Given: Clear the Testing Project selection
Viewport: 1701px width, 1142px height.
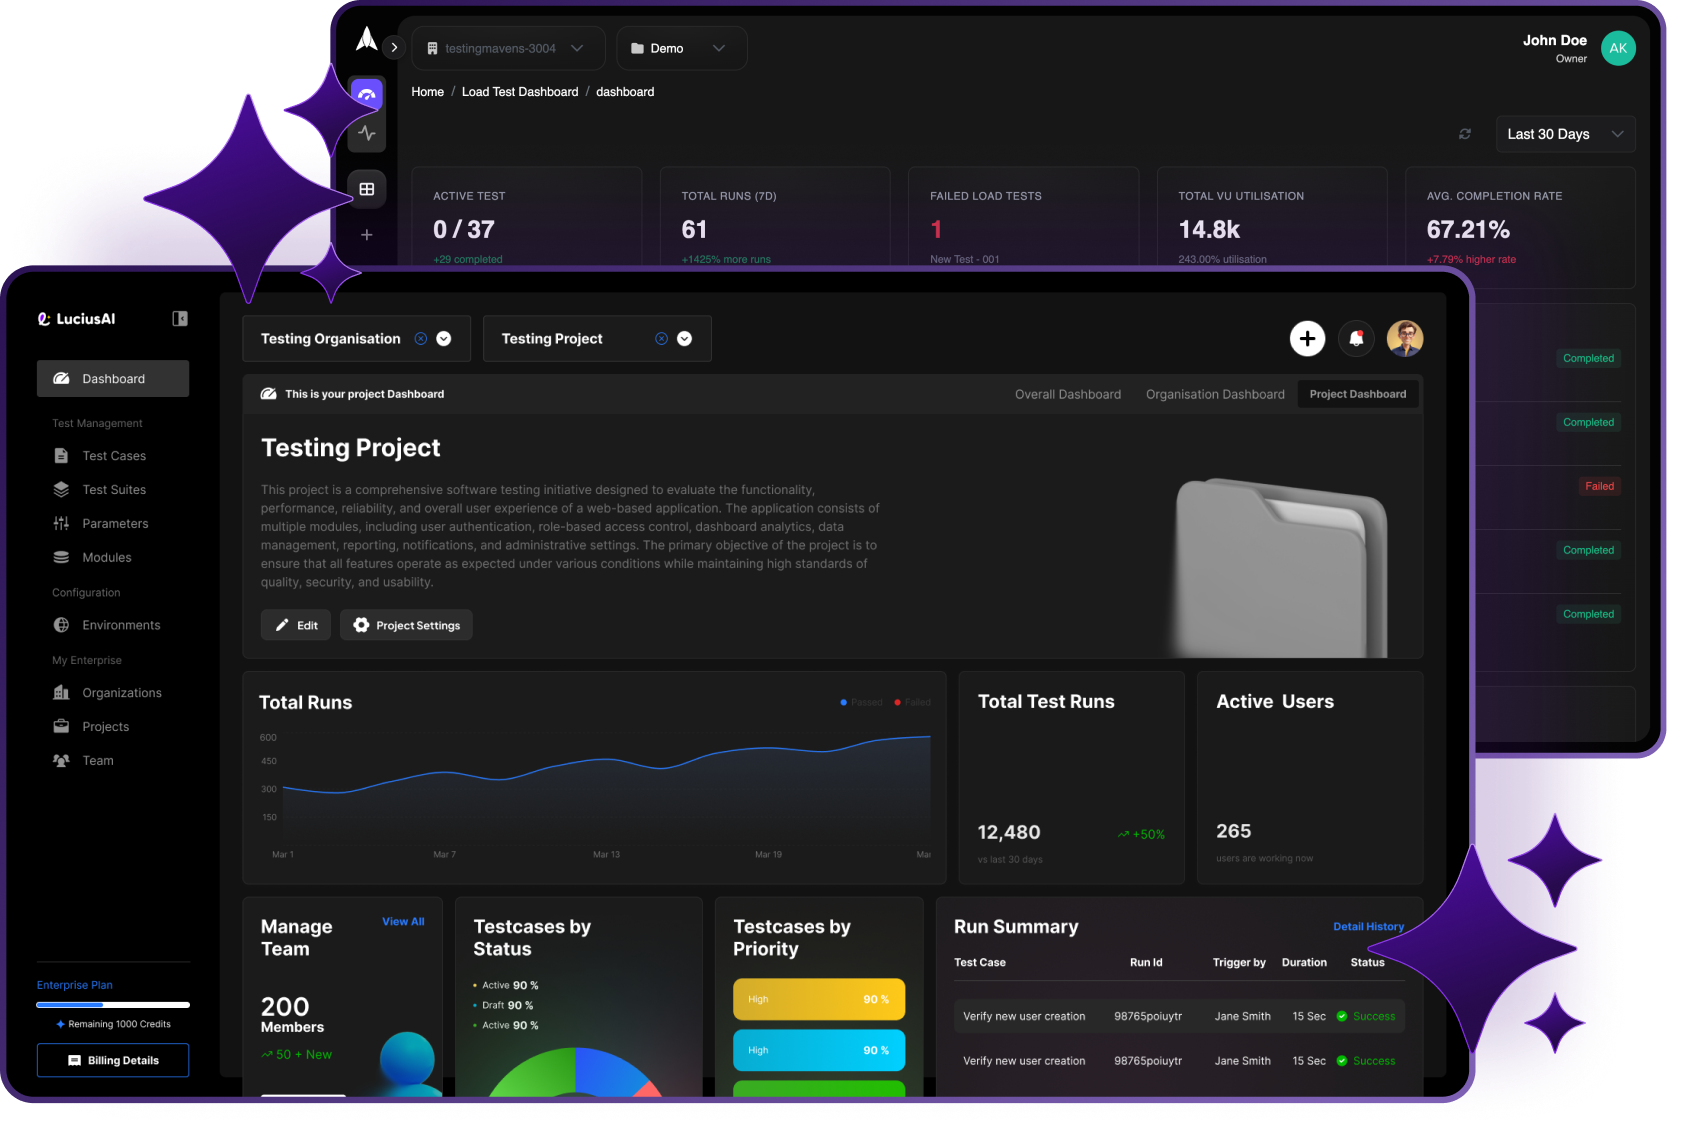Looking at the screenshot, I should coord(661,339).
